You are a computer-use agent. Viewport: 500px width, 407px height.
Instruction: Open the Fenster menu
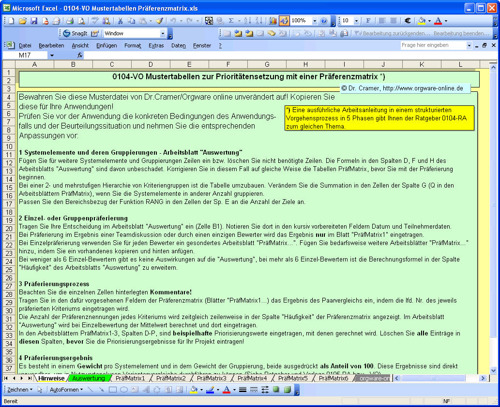(202, 46)
